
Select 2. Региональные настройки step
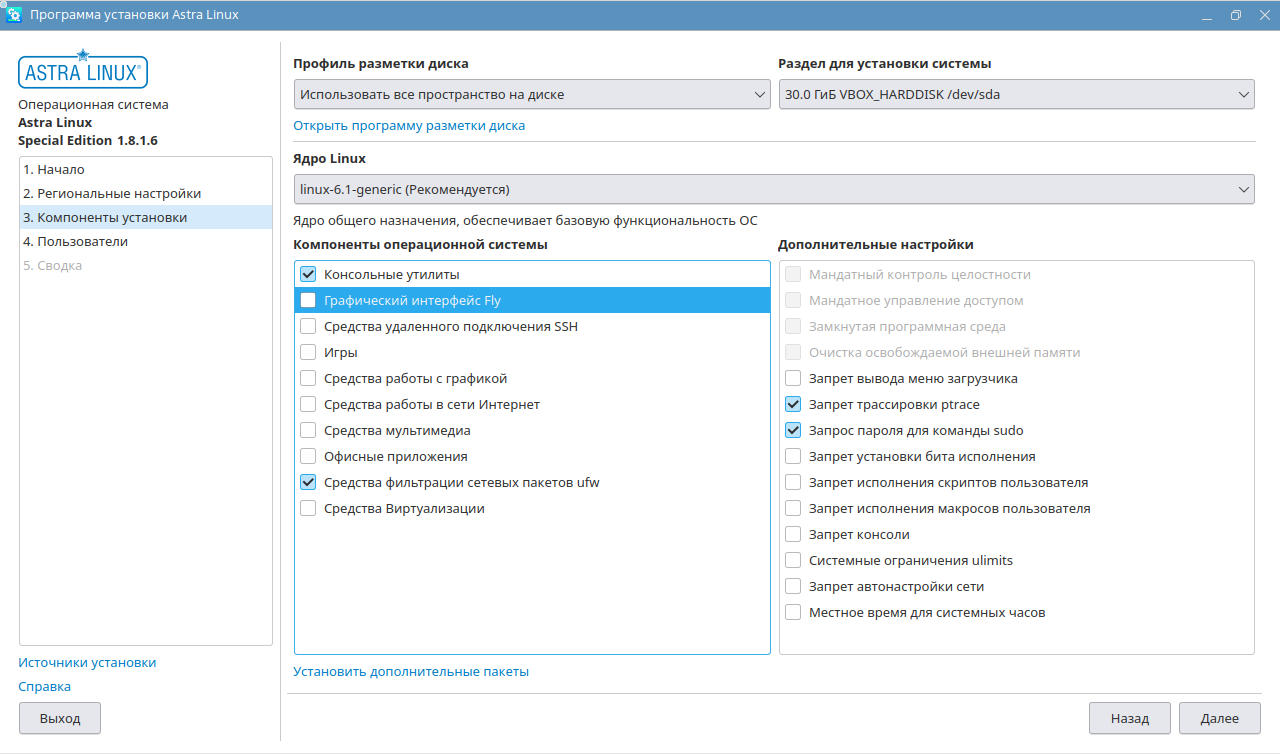click(x=112, y=193)
